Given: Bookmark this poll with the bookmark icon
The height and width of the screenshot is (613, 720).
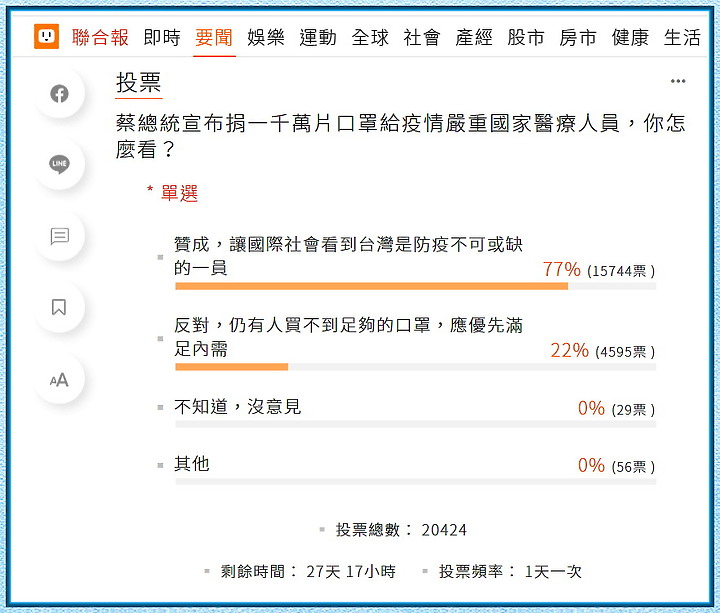Looking at the screenshot, I should click(x=59, y=307).
